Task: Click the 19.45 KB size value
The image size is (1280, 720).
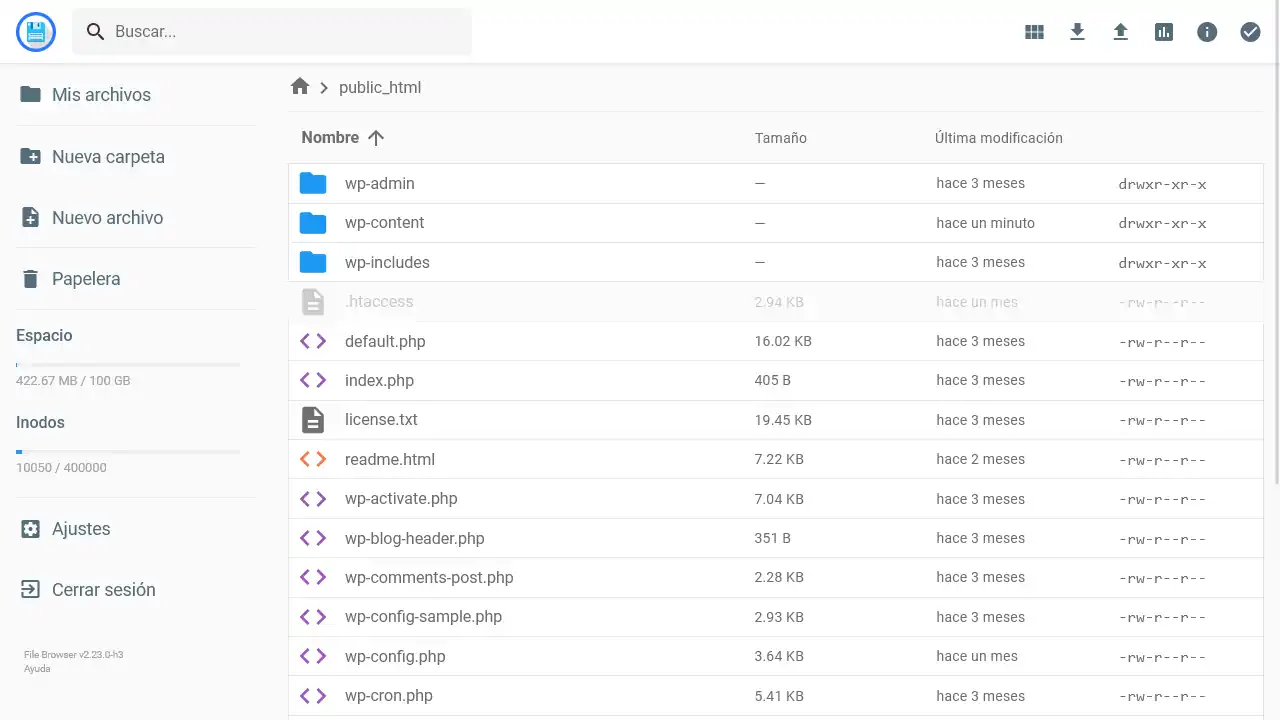Action: pyautogui.click(x=783, y=420)
